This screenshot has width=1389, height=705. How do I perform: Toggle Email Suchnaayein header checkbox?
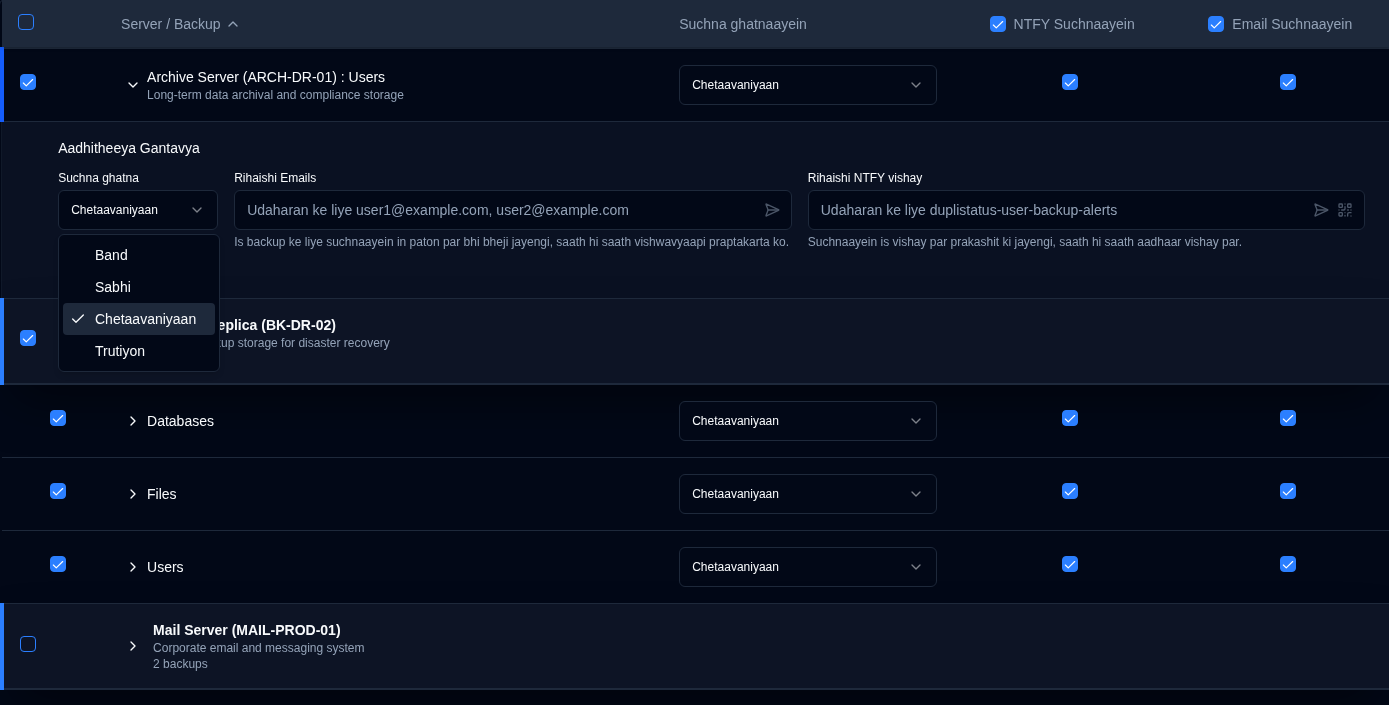[x=1216, y=24]
